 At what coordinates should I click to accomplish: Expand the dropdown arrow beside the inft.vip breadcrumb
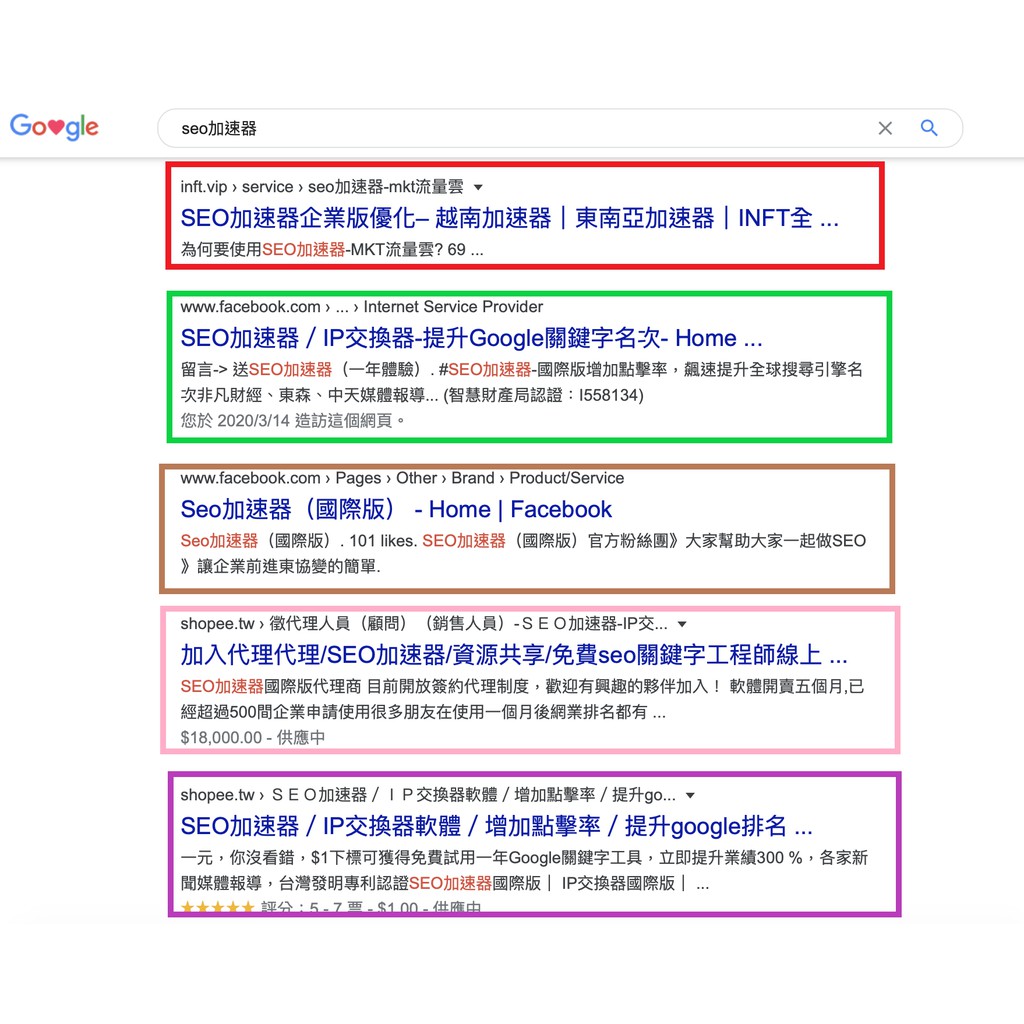point(478,187)
